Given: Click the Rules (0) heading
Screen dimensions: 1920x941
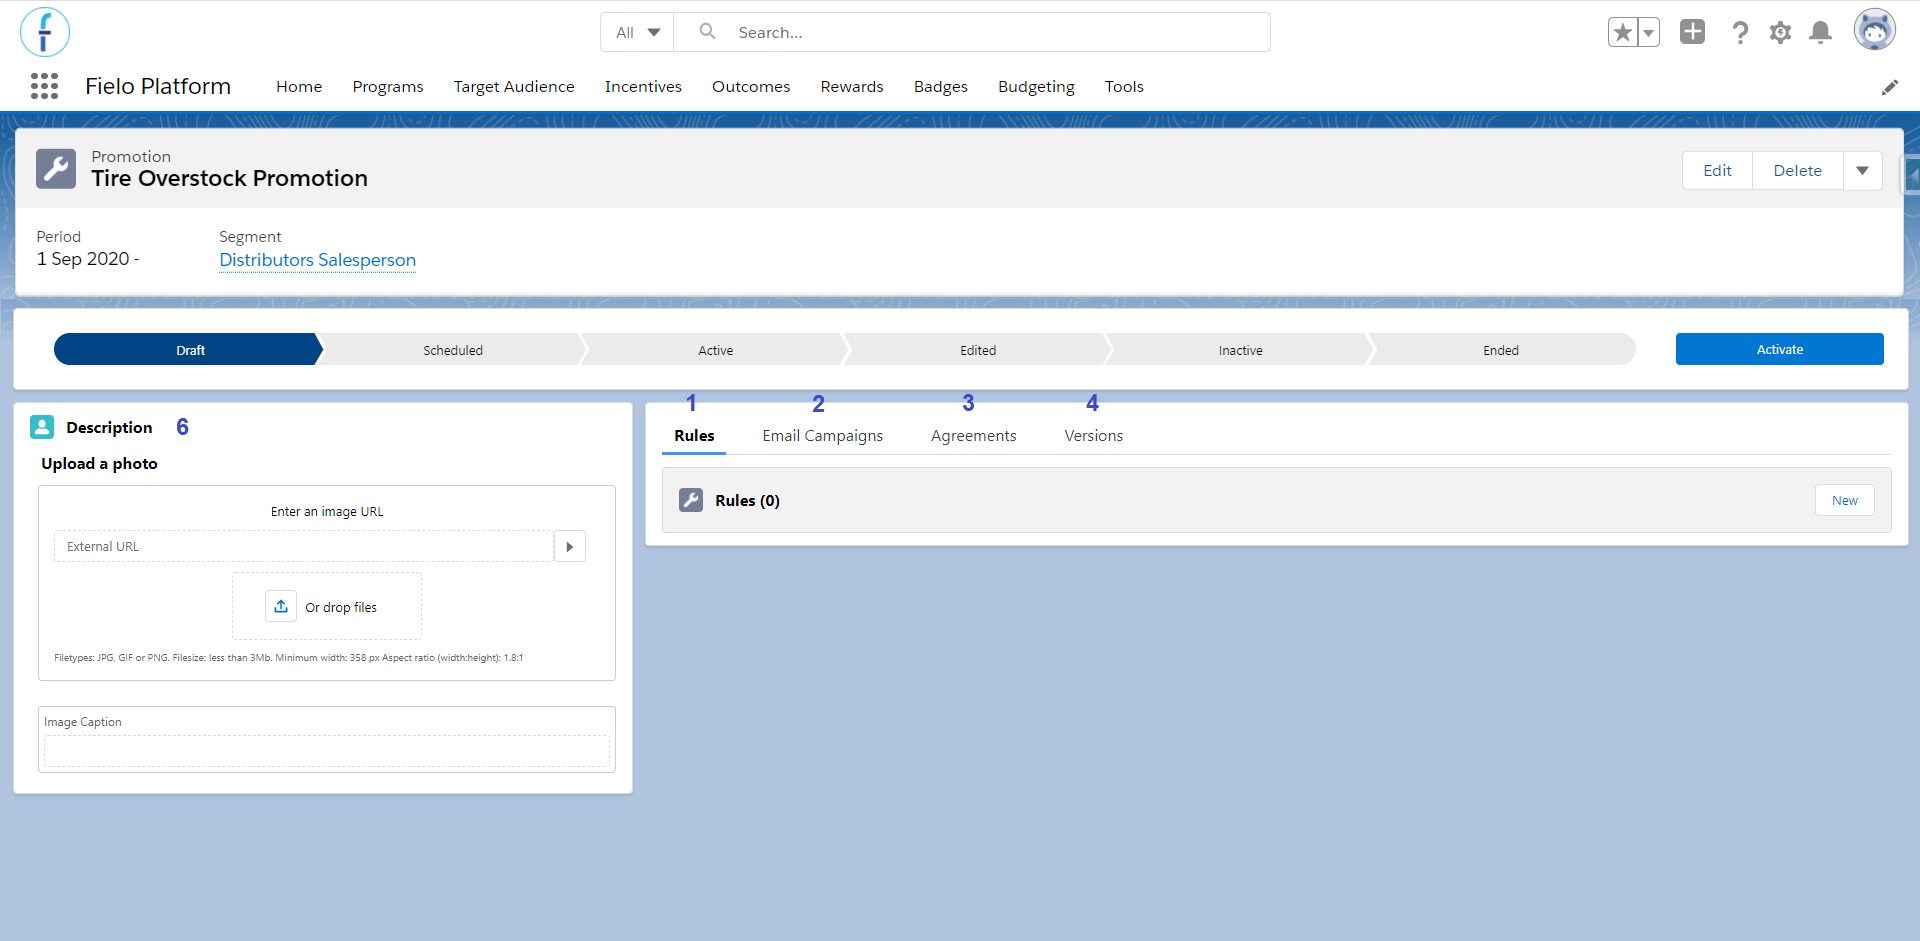Looking at the screenshot, I should click(x=747, y=500).
